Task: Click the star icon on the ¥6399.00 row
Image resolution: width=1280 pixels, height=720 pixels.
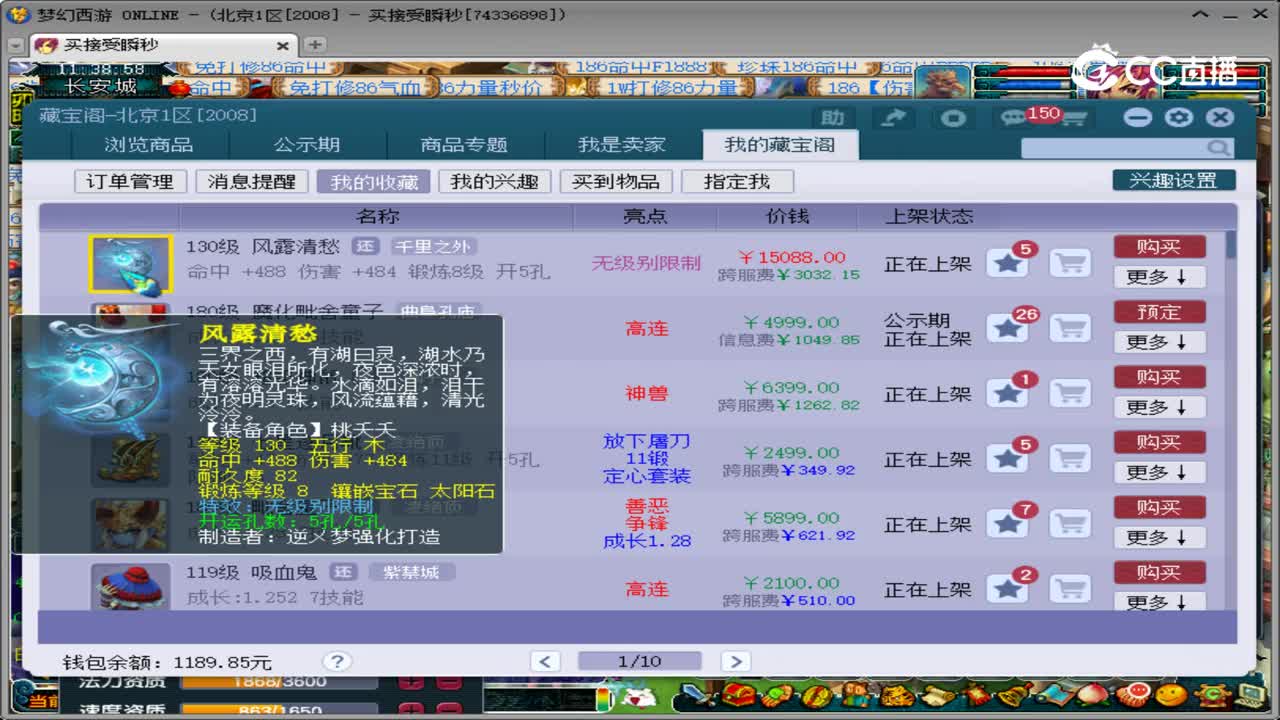Action: pos(1008,394)
